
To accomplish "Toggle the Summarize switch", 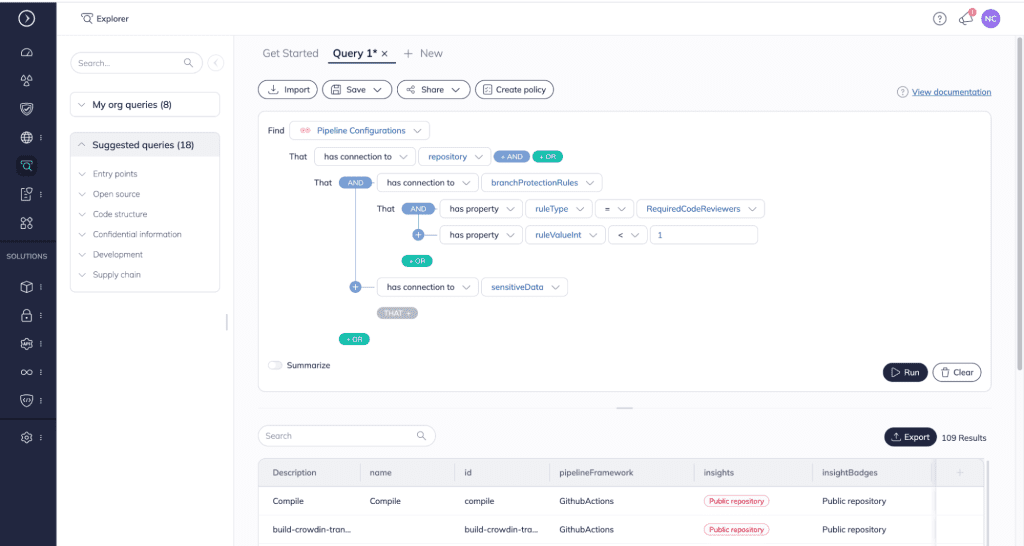I will (275, 365).
